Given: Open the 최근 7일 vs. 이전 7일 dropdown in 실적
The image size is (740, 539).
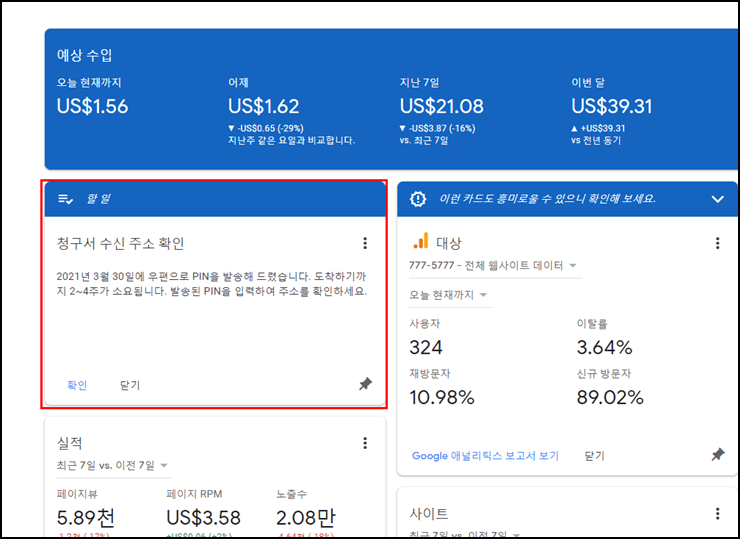Looking at the screenshot, I should coord(112,465).
